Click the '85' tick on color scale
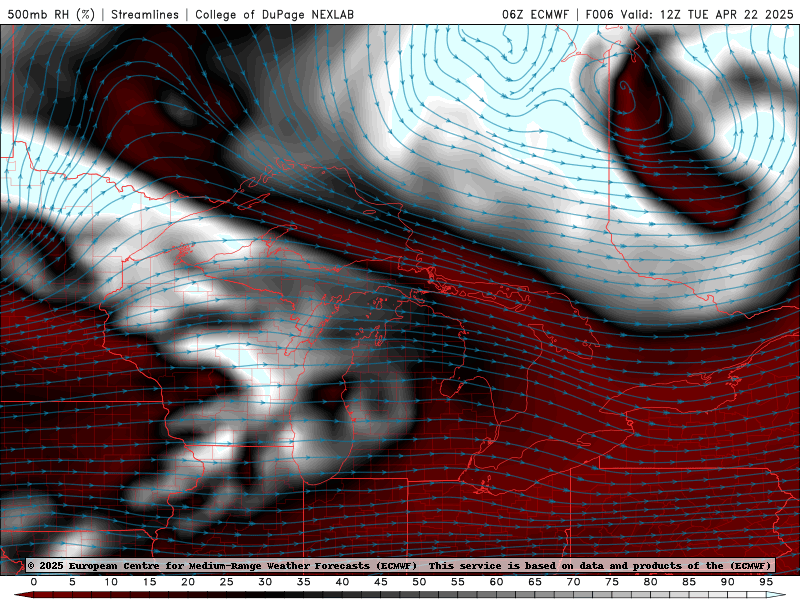 click(689, 582)
